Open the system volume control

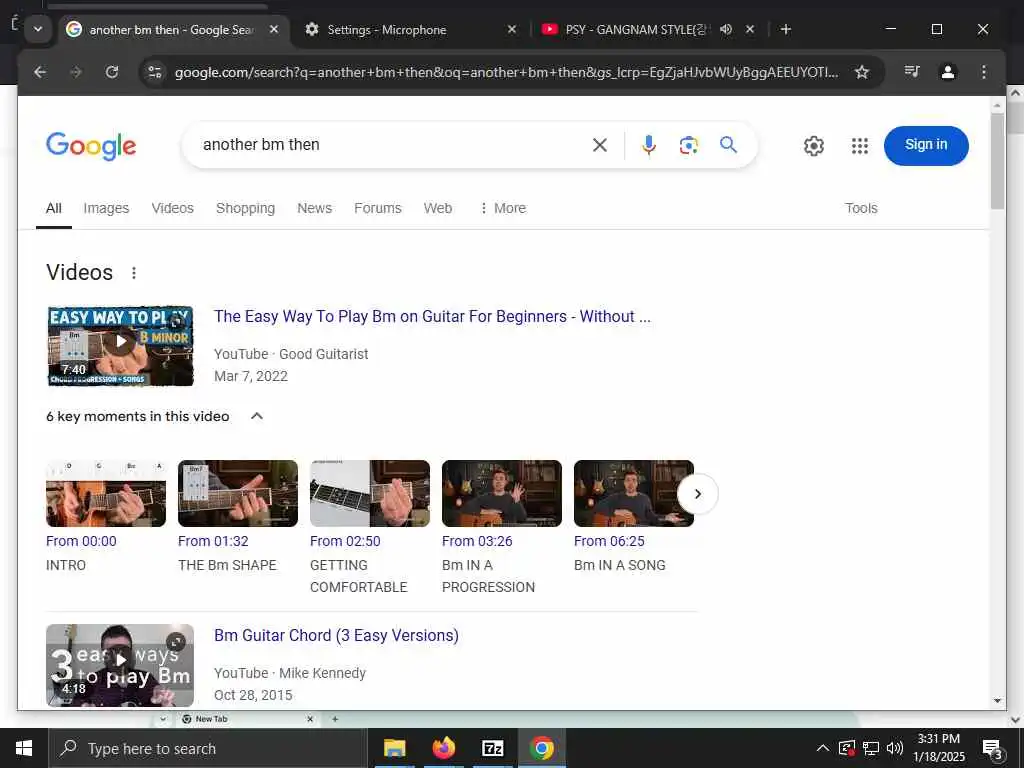[895, 748]
